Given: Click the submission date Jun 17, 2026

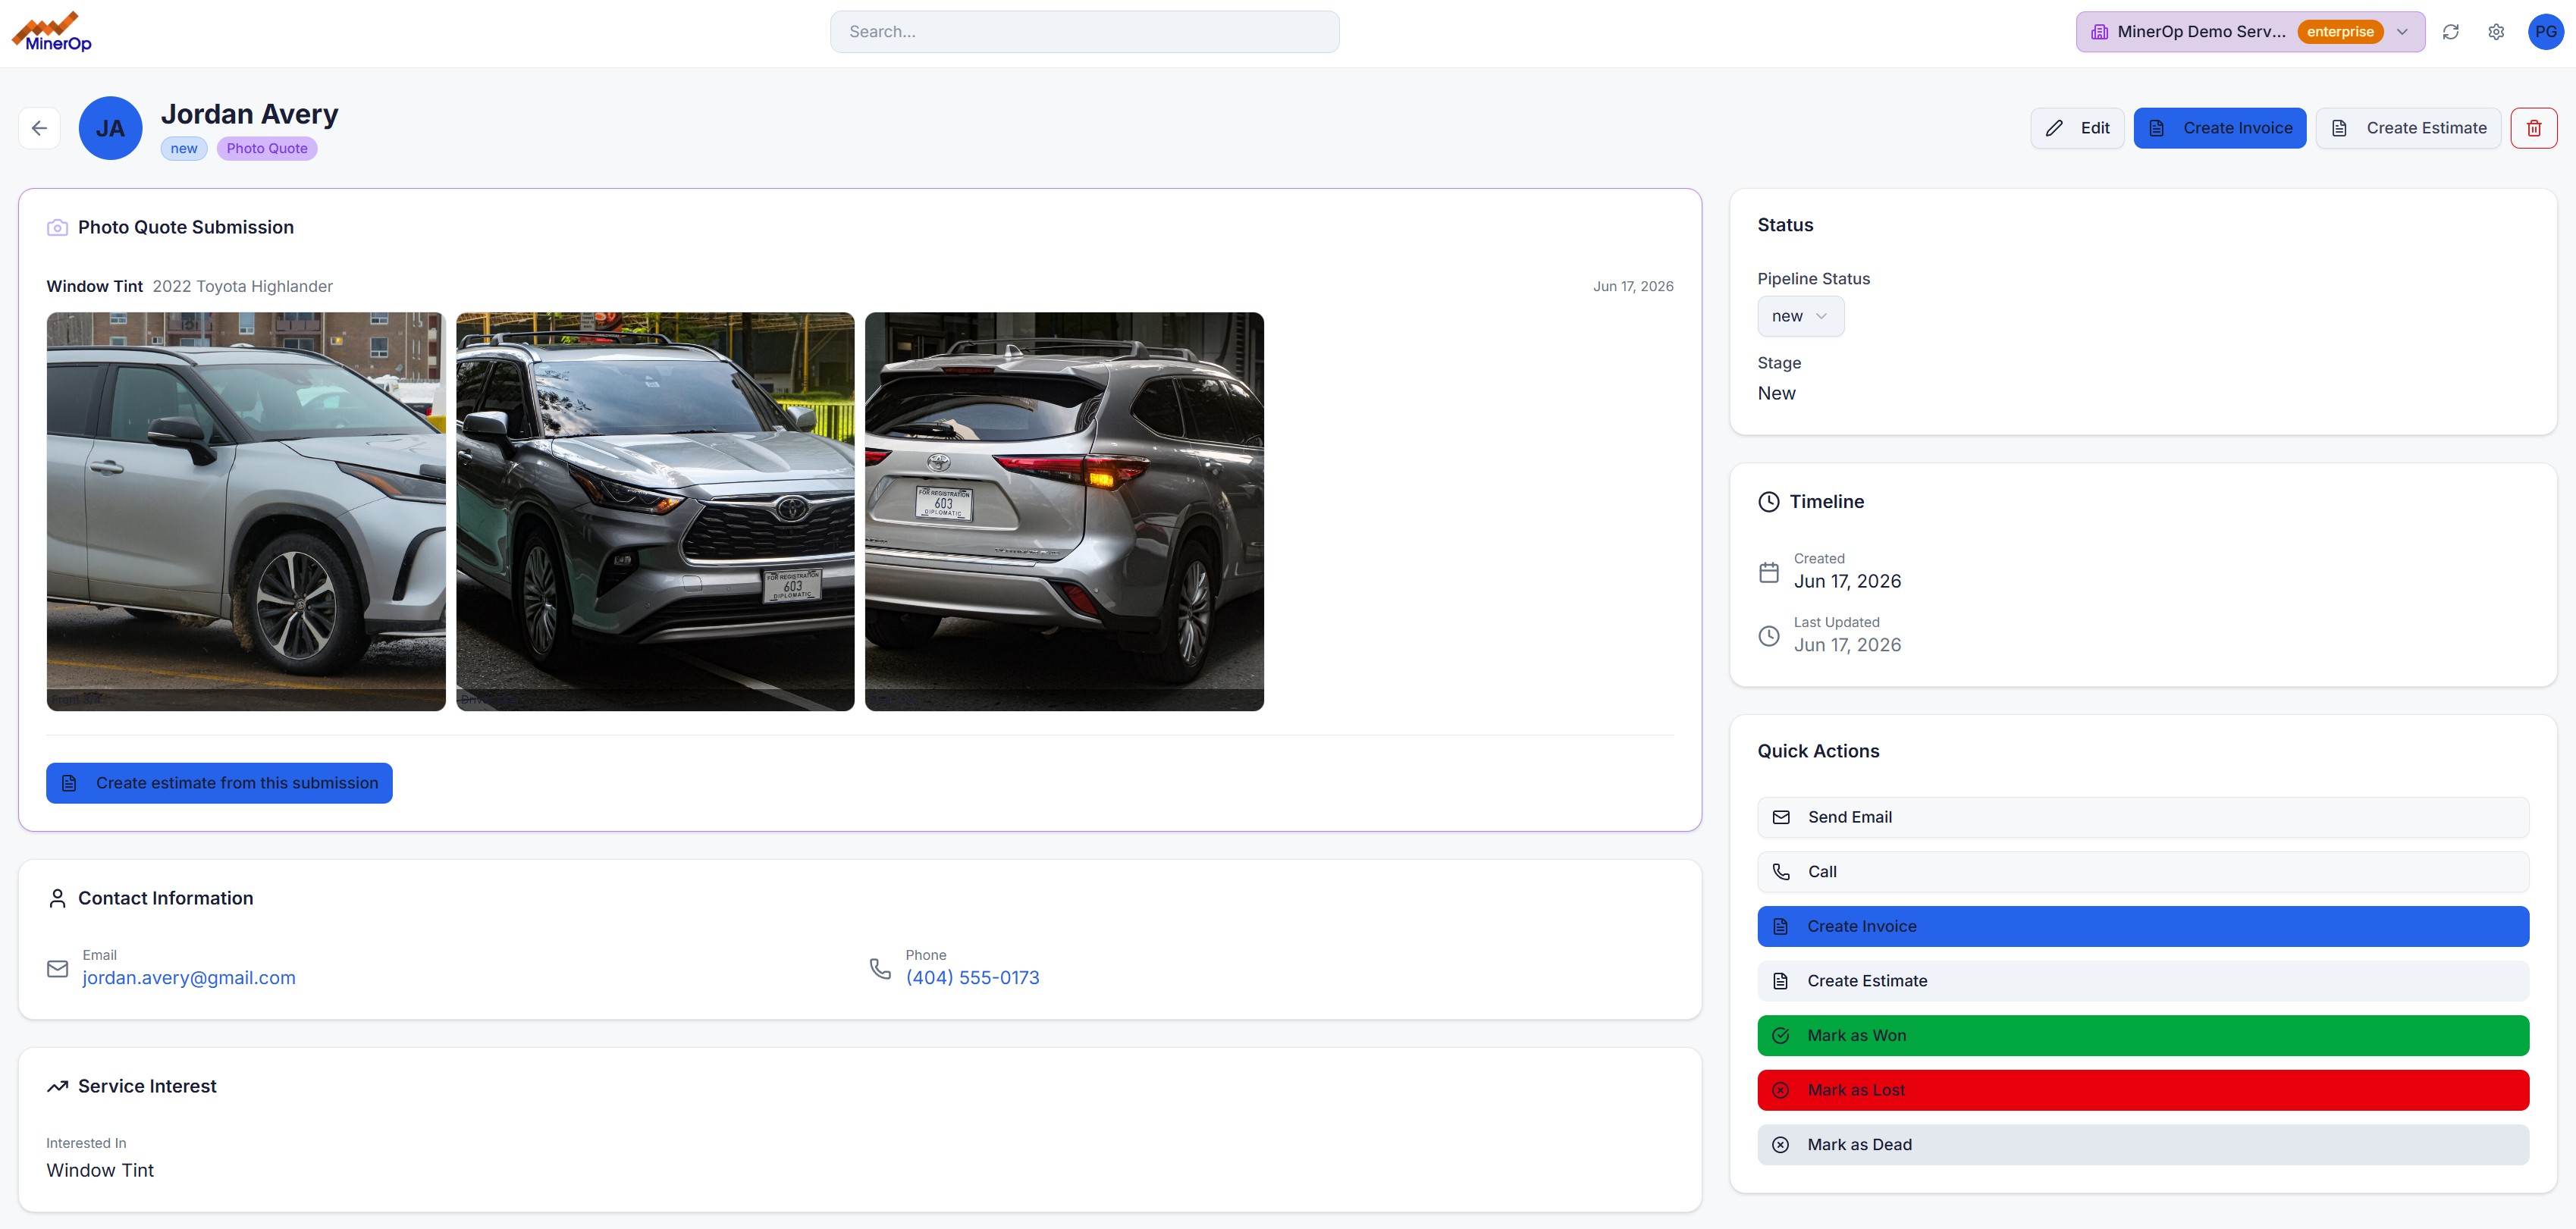Looking at the screenshot, I should [x=1633, y=286].
